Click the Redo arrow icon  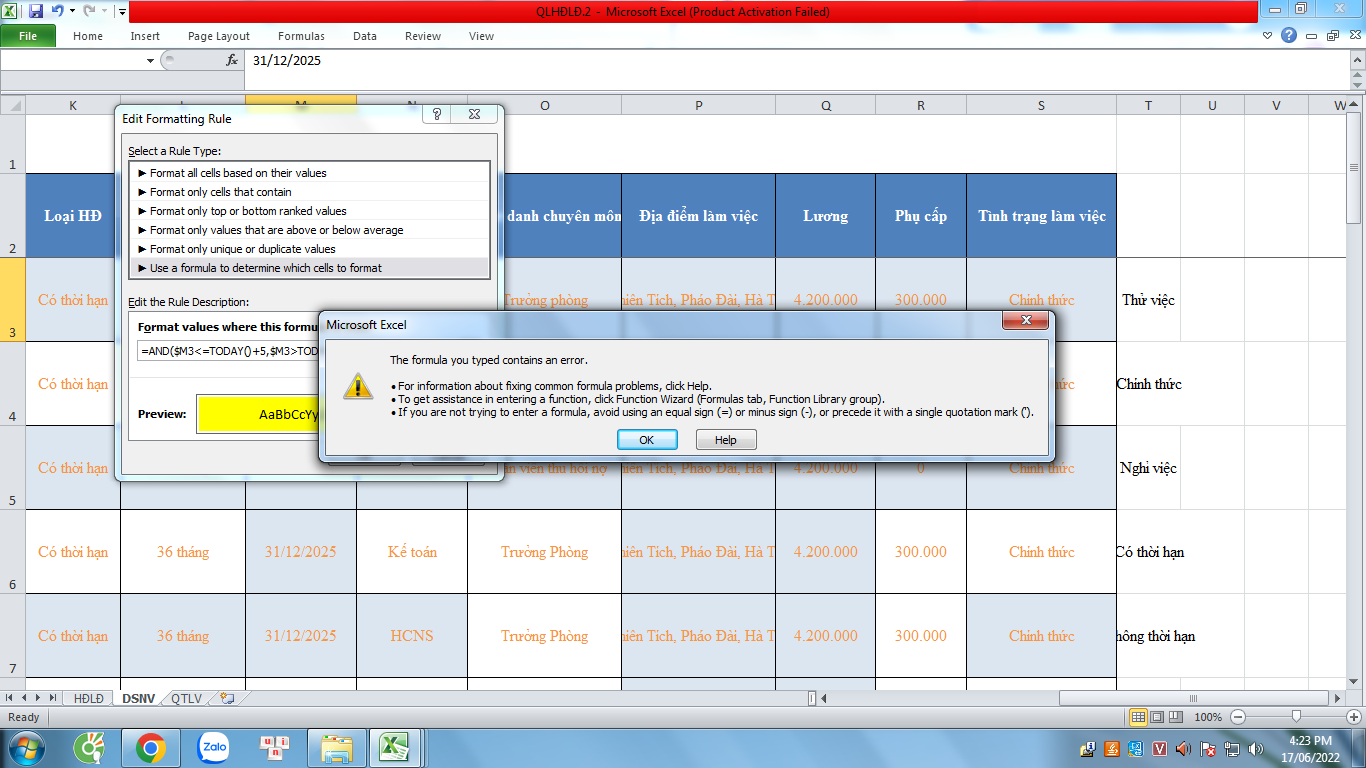[90, 12]
